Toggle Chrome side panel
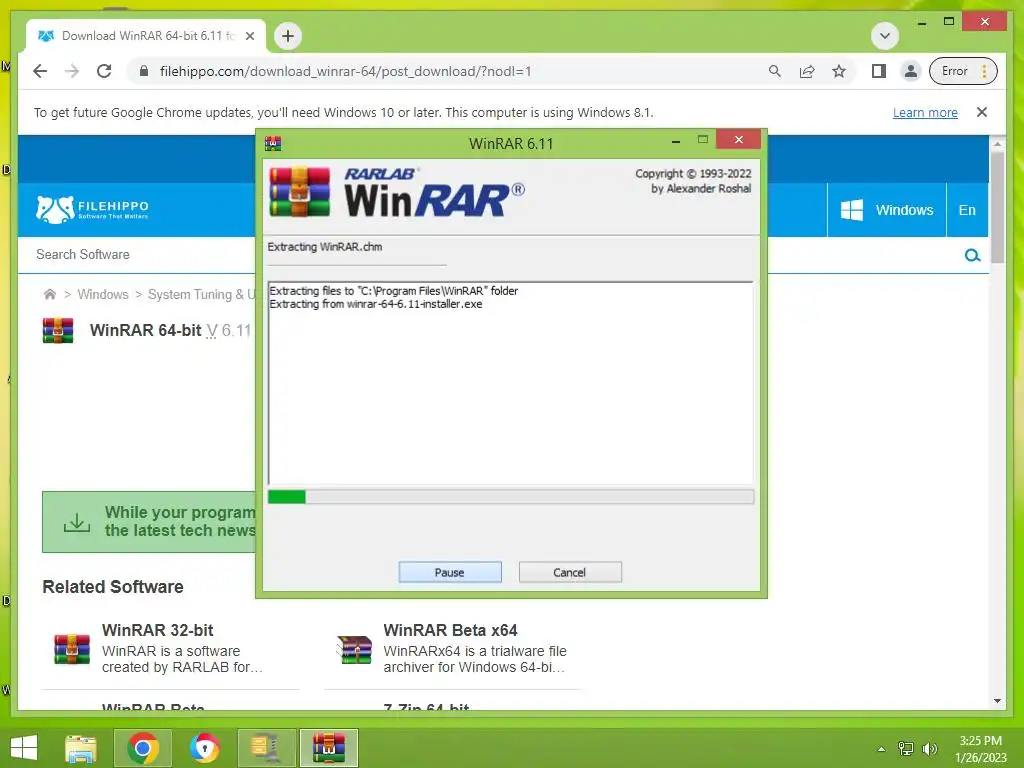Screen dimensions: 1024x768 point(879,71)
